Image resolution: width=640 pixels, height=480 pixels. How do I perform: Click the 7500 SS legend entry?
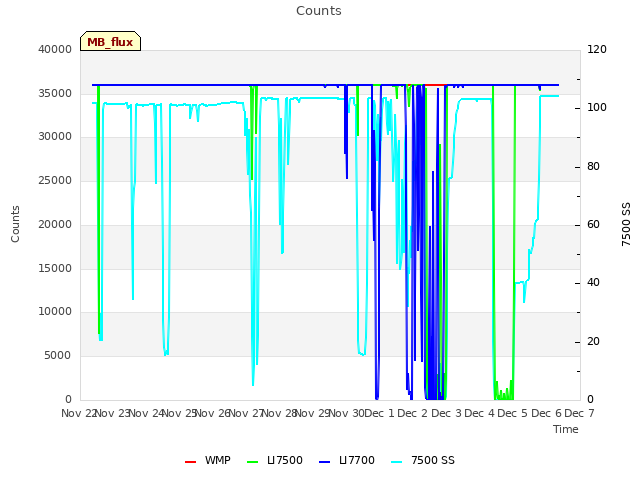tap(423, 460)
